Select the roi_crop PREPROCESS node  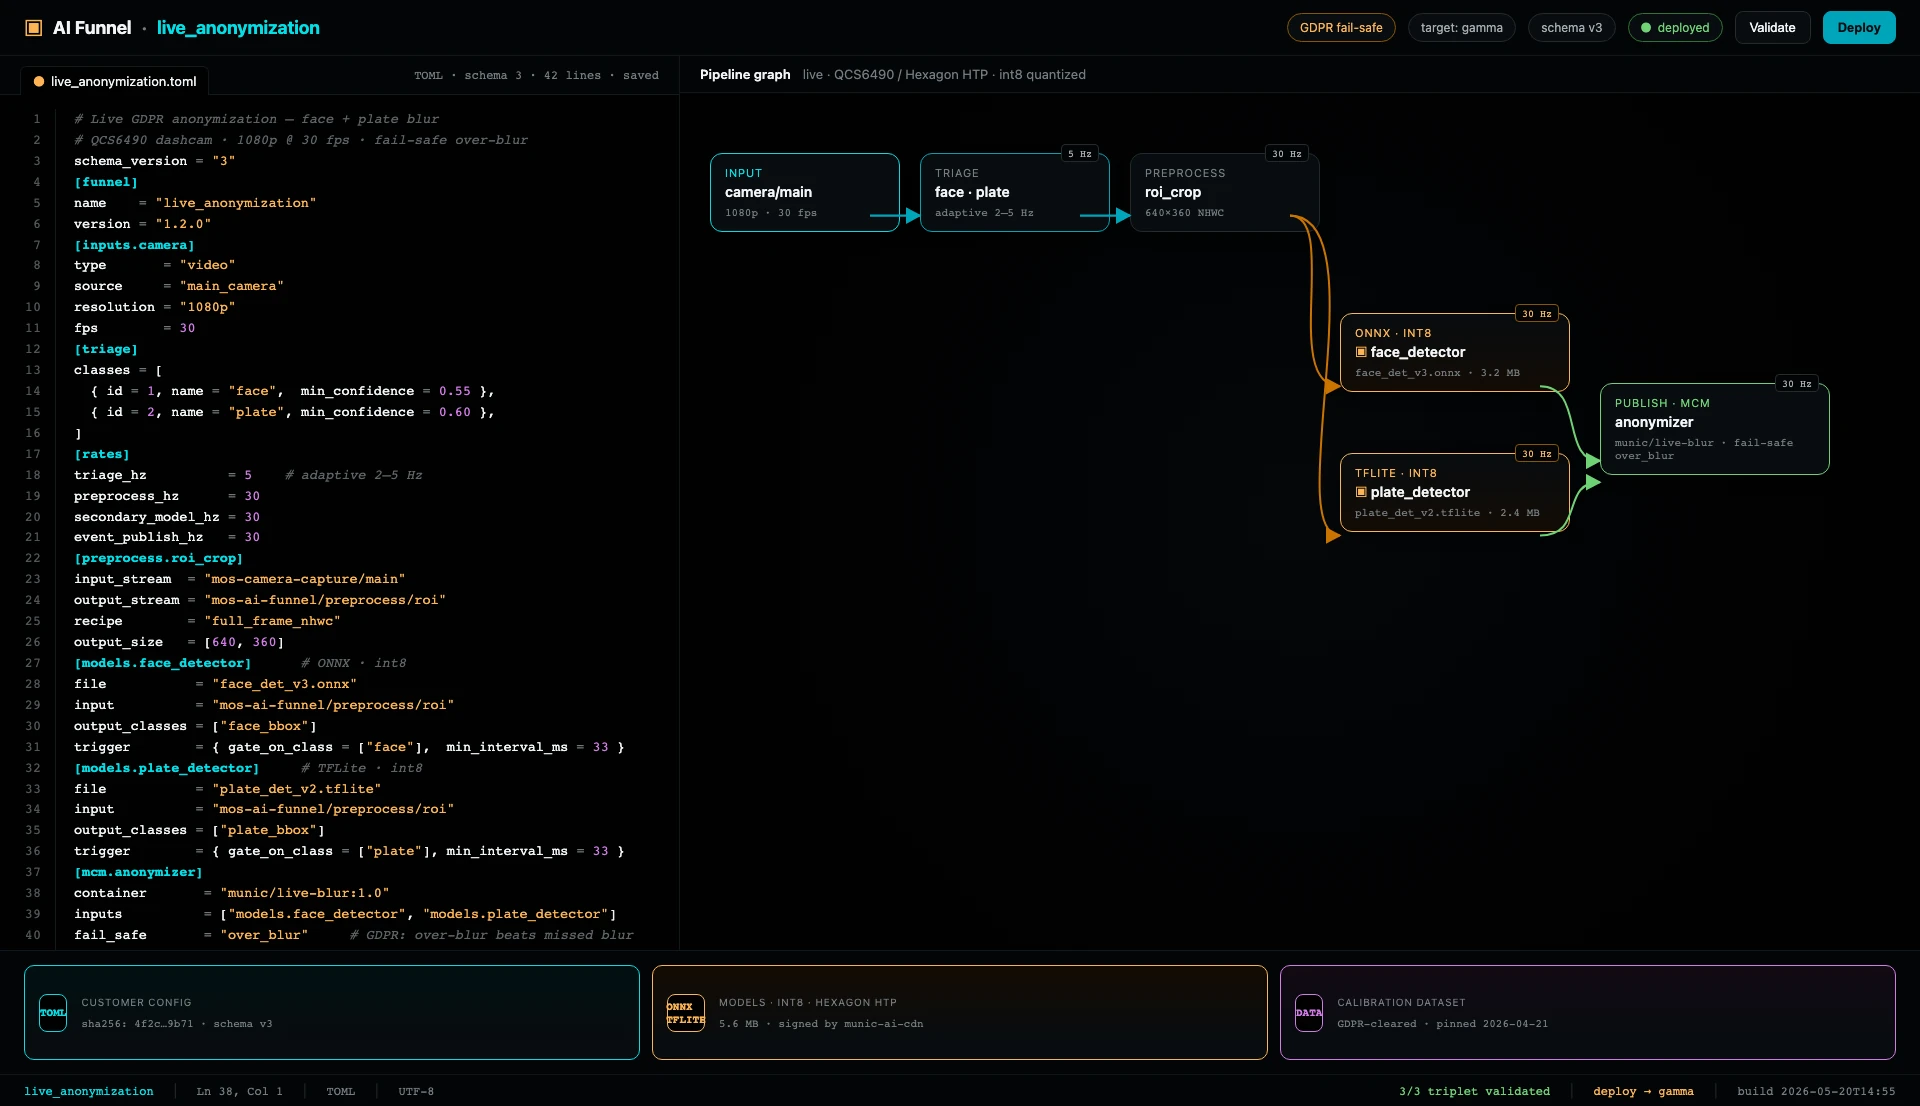1225,192
